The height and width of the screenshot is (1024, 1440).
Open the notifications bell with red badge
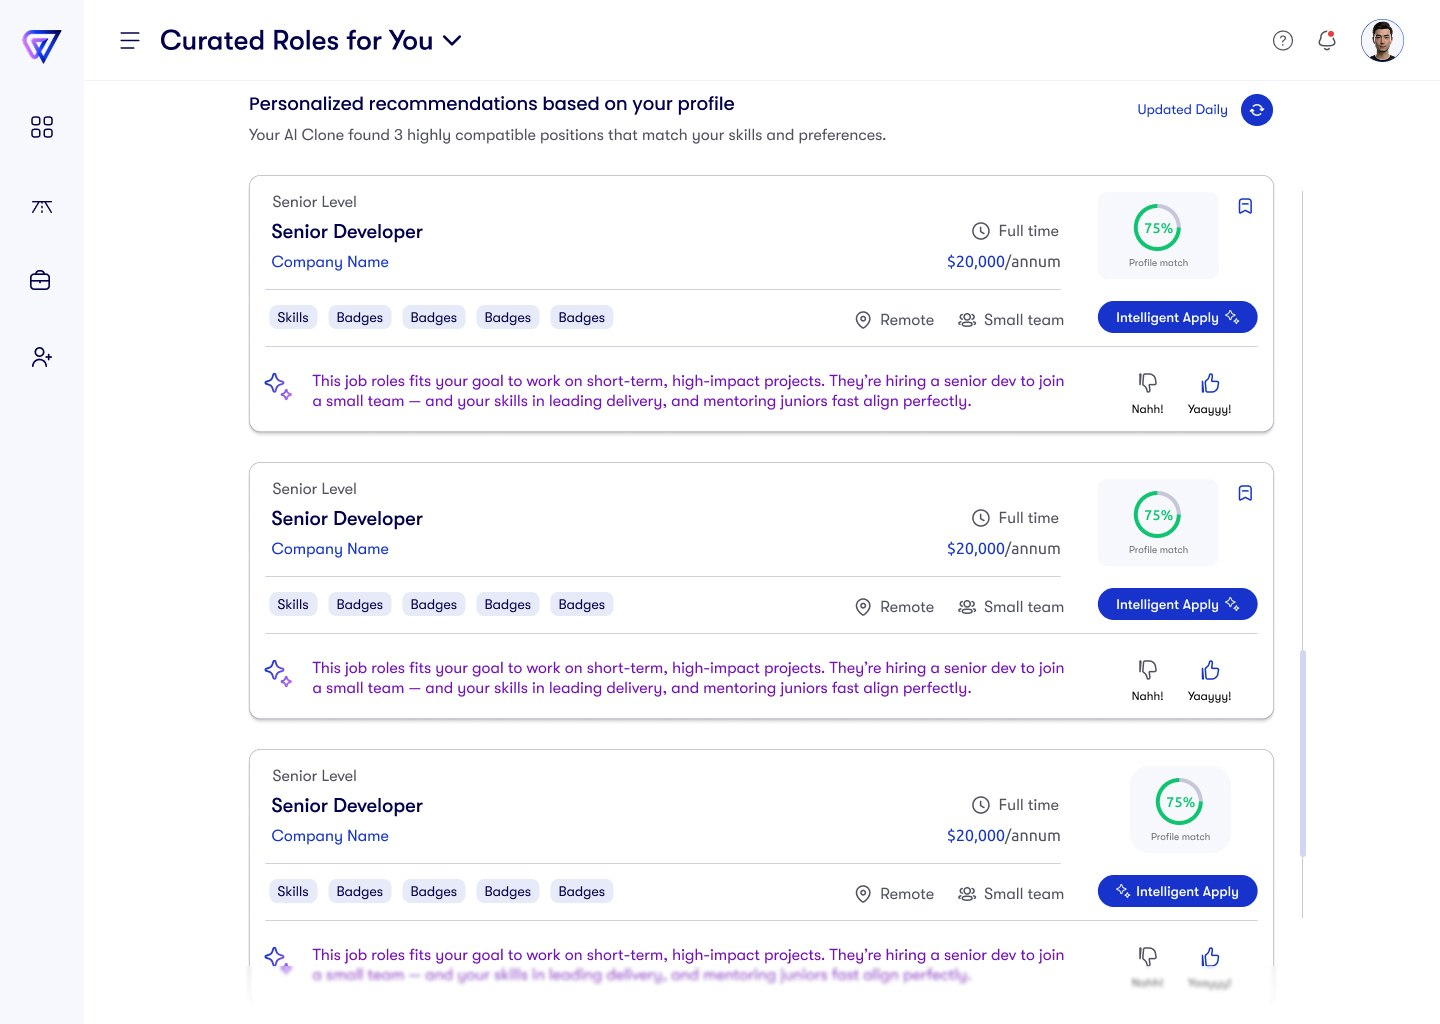click(x=1326, y=41)
